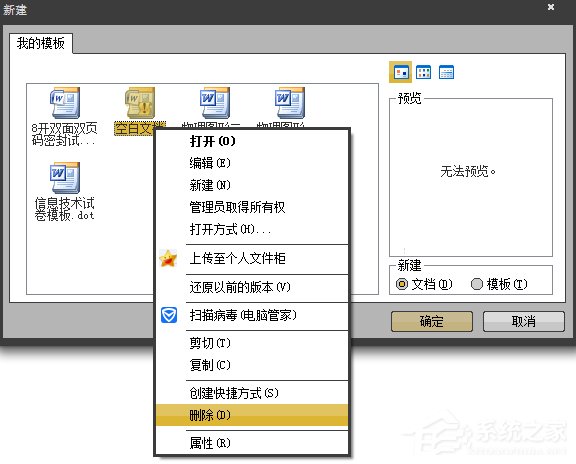
Task: Switch to the details view icon
Action: point(446,72)
